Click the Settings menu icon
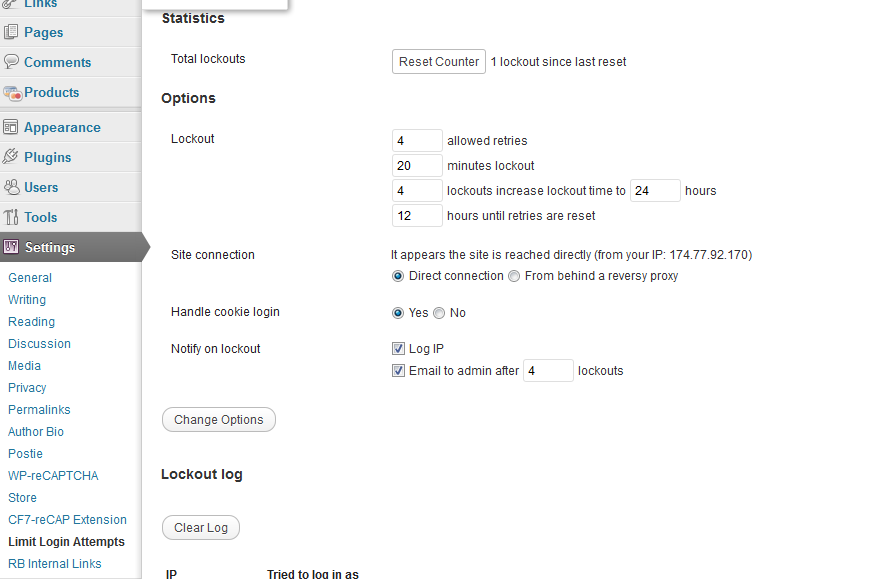This screenshot has width=895, height=579. click(x=11, y=247)
